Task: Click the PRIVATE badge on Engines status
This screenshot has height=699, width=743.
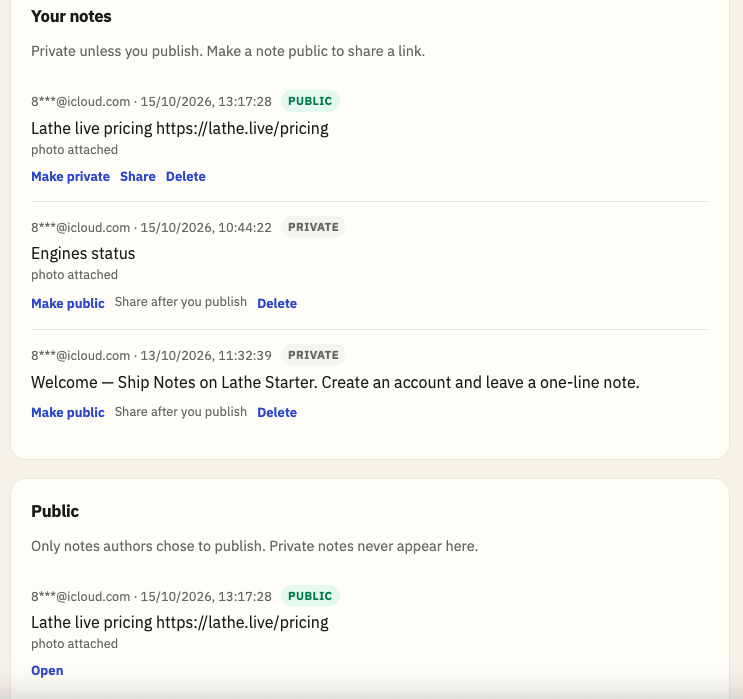Action: [x=313, y=227]
